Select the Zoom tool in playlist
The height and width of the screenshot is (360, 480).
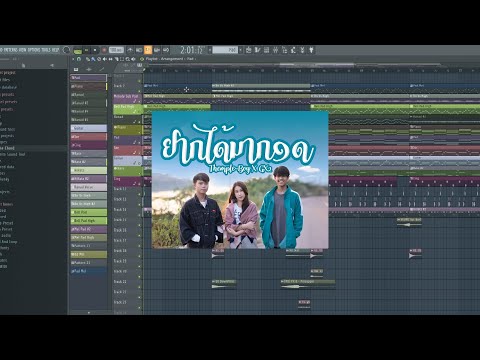coord(128,59)
